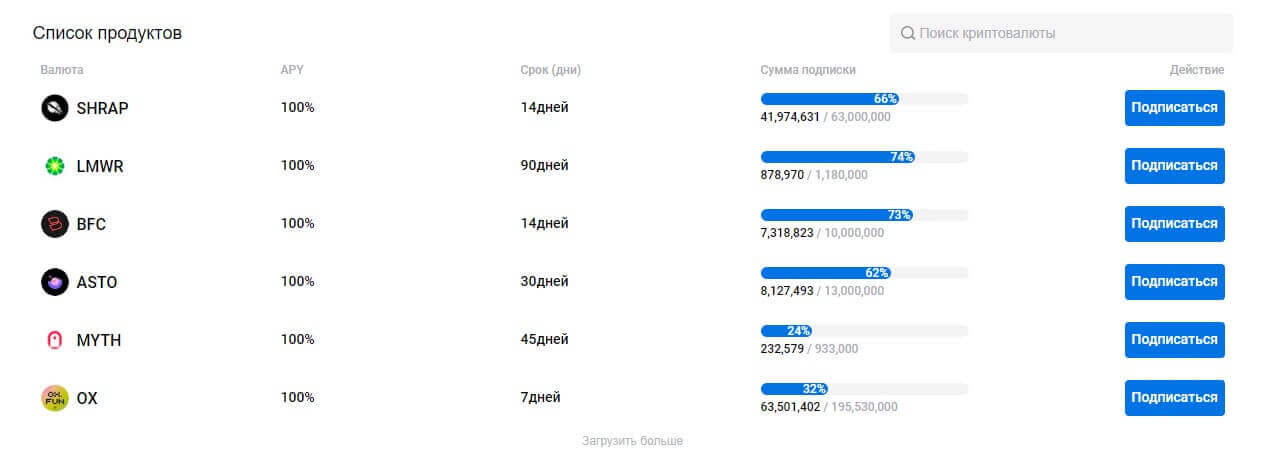The height and width of the screenshot is (454, 1277).
Task: Click the search magnifier icon
Action: pos(908,33)
